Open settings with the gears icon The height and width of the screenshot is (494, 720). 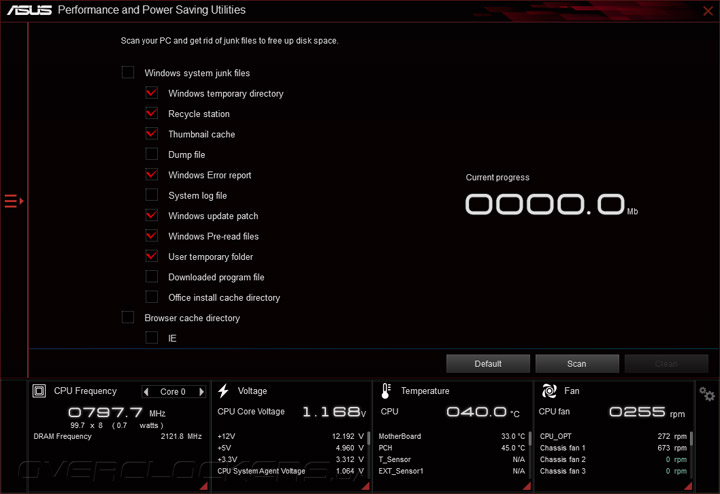[707, 394]
